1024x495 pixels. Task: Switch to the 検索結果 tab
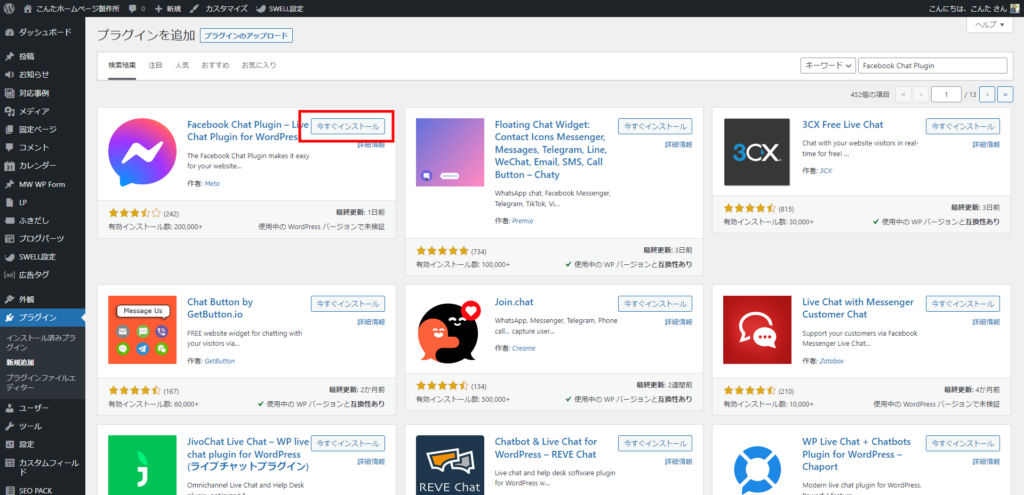tap(122, 65)
